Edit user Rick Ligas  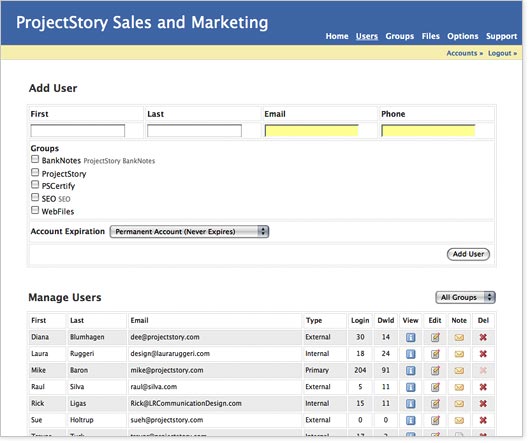coord(435,403)
